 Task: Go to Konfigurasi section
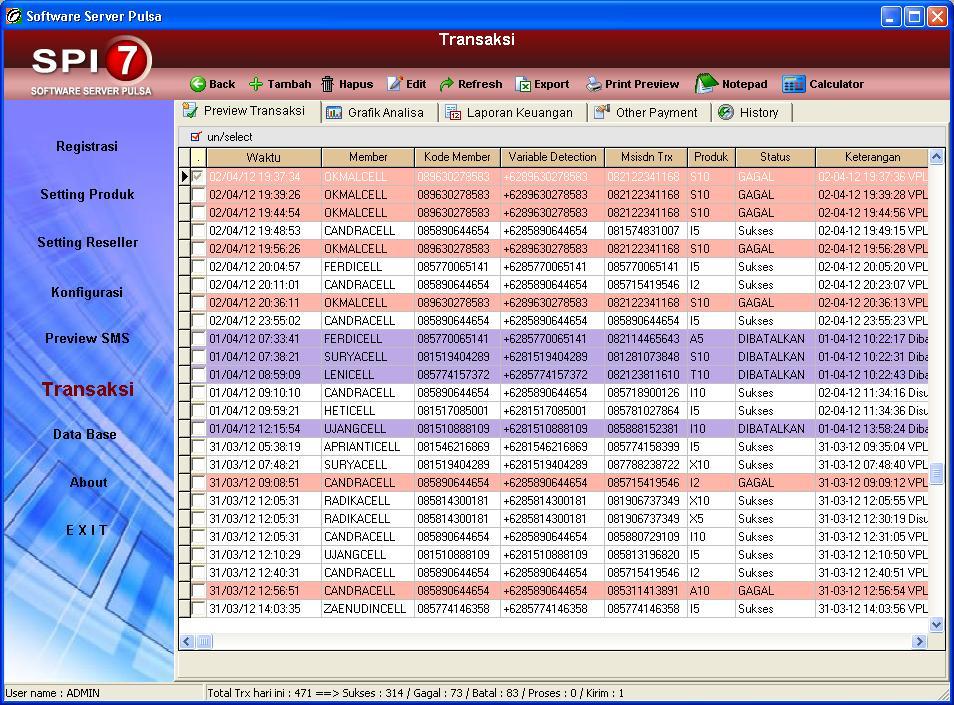click(87, 292)
